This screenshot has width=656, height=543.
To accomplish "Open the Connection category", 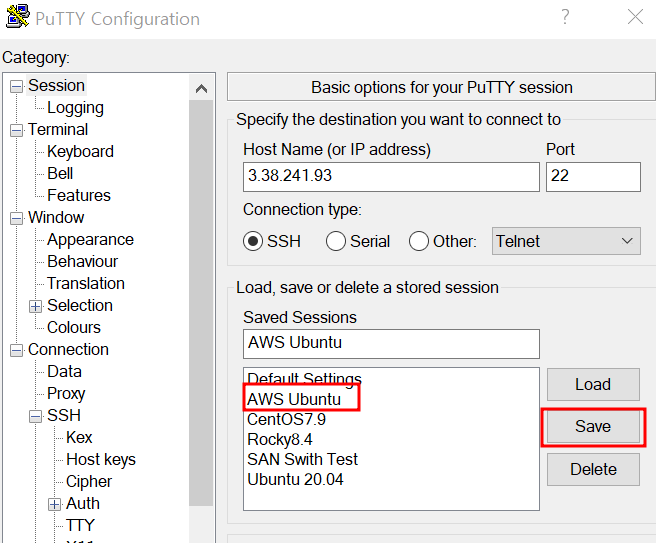I will [68, 349].
